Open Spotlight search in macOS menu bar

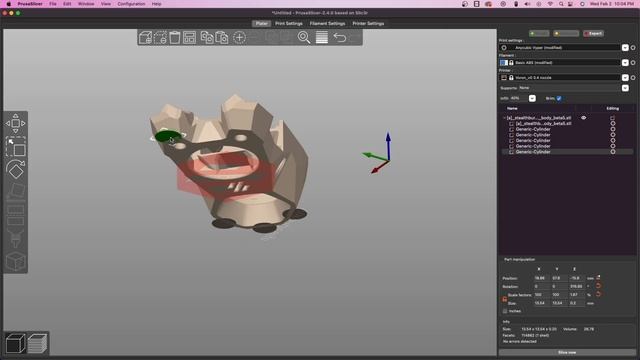coord(561,4)
